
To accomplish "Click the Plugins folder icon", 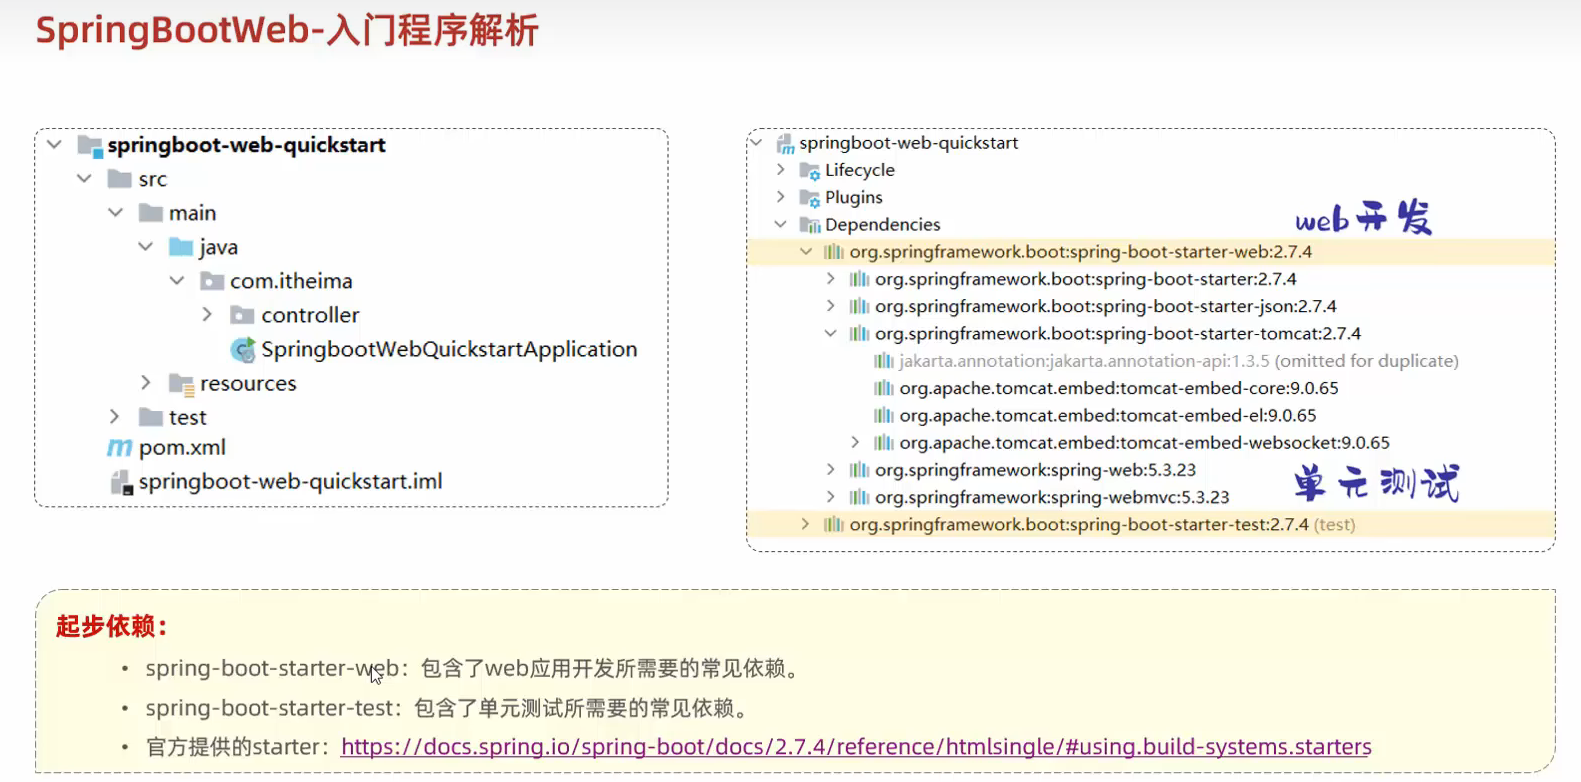I will [x=809, y=198].
